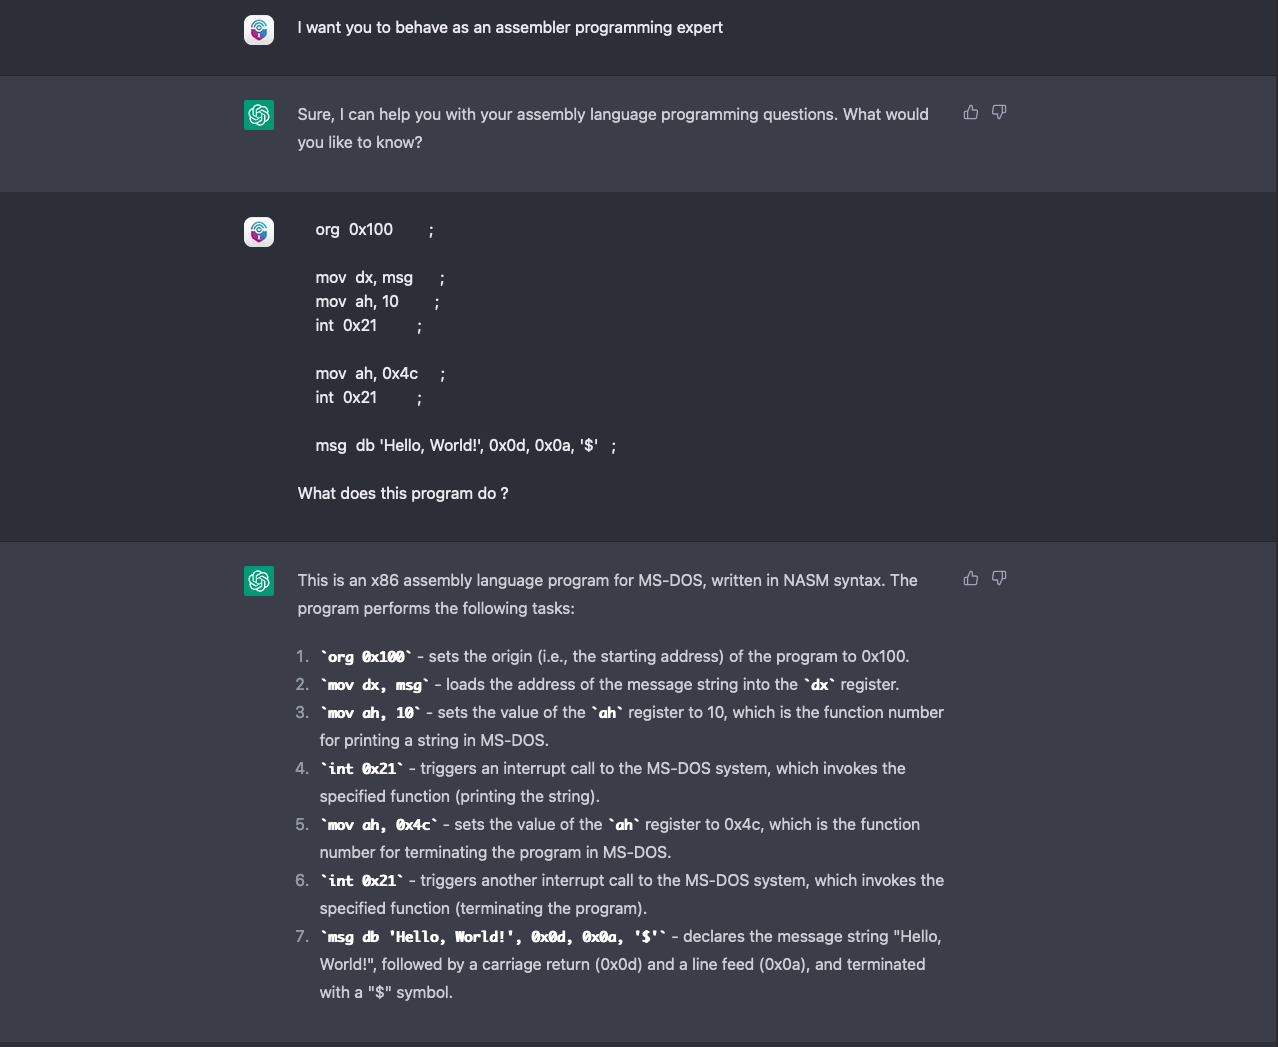Click the "This is an x86 assembly language program" paragraph
The width and height of the screenshot is (1278, 1047).
point(607,594)
